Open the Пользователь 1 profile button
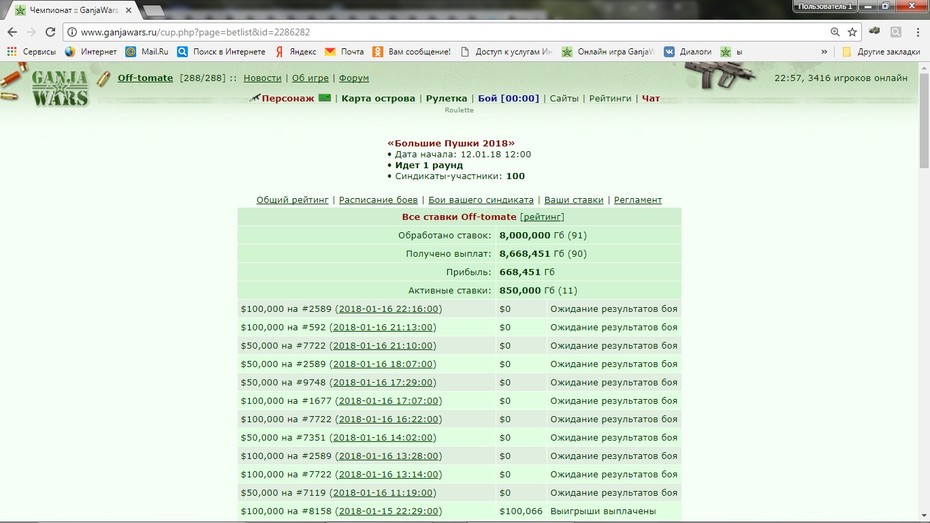Image resolution: width=930 pixels, height=523 pixels. pos(824,6)
